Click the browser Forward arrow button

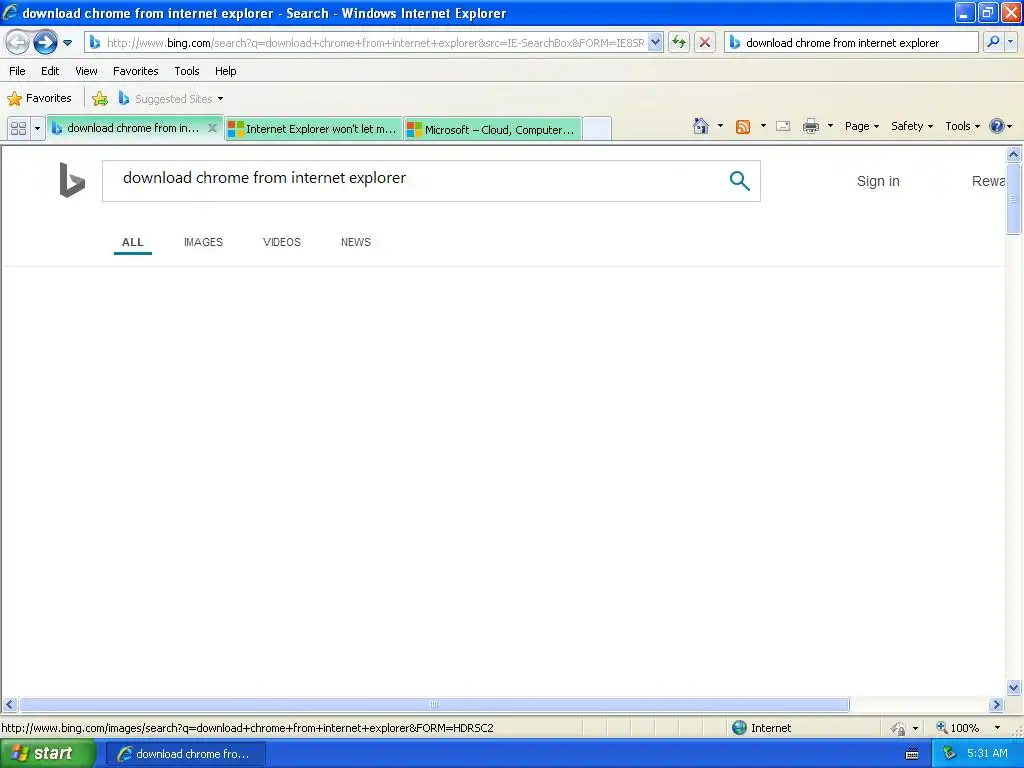tap(45, 43)
